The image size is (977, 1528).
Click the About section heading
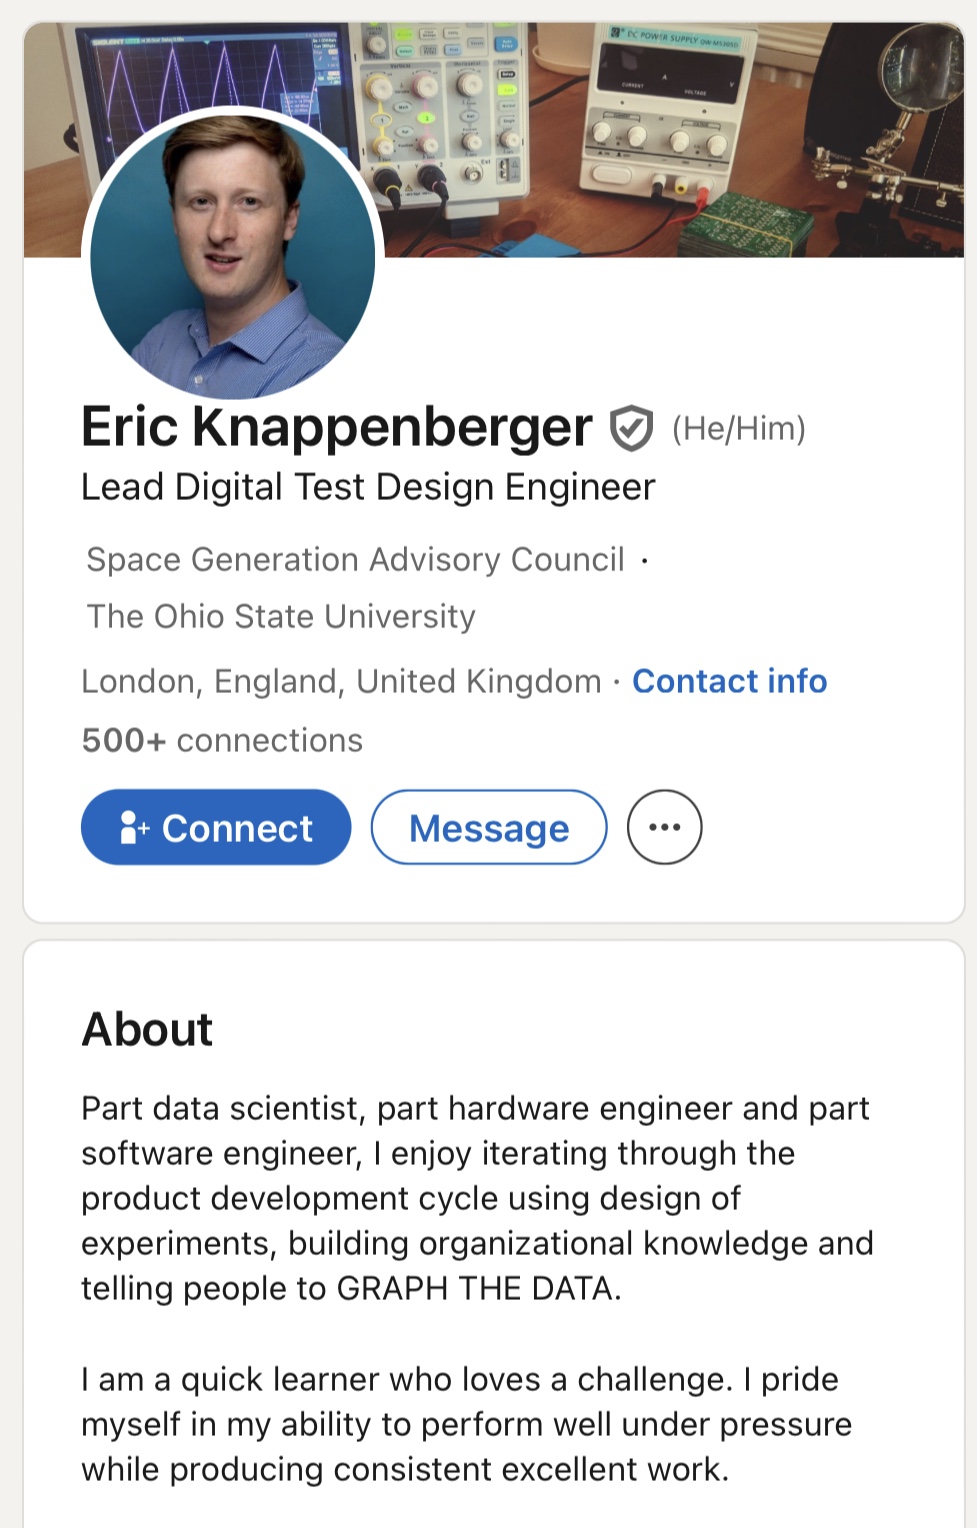(148, 1029)
